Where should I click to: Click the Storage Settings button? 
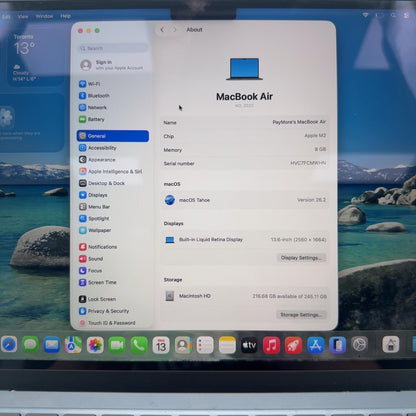(301, 315)
